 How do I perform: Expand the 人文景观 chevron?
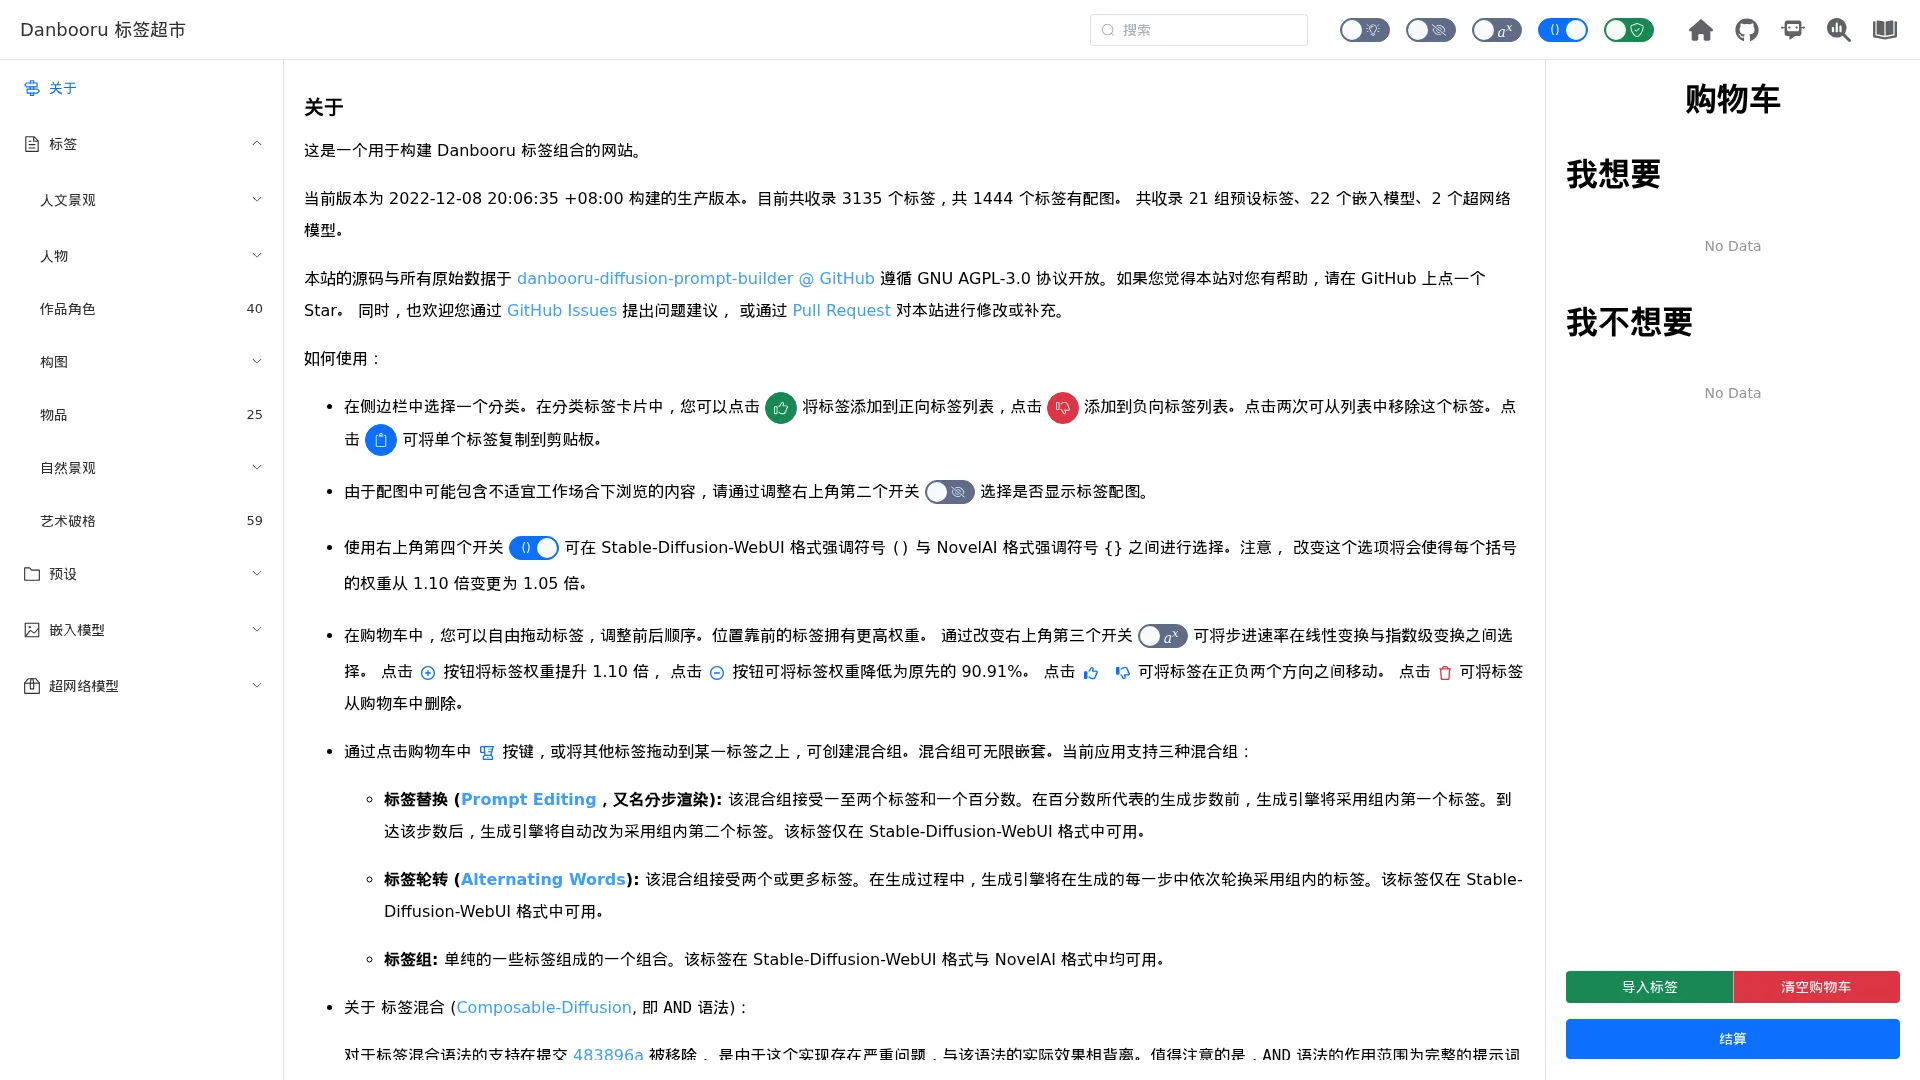click(x=257, y=199)
